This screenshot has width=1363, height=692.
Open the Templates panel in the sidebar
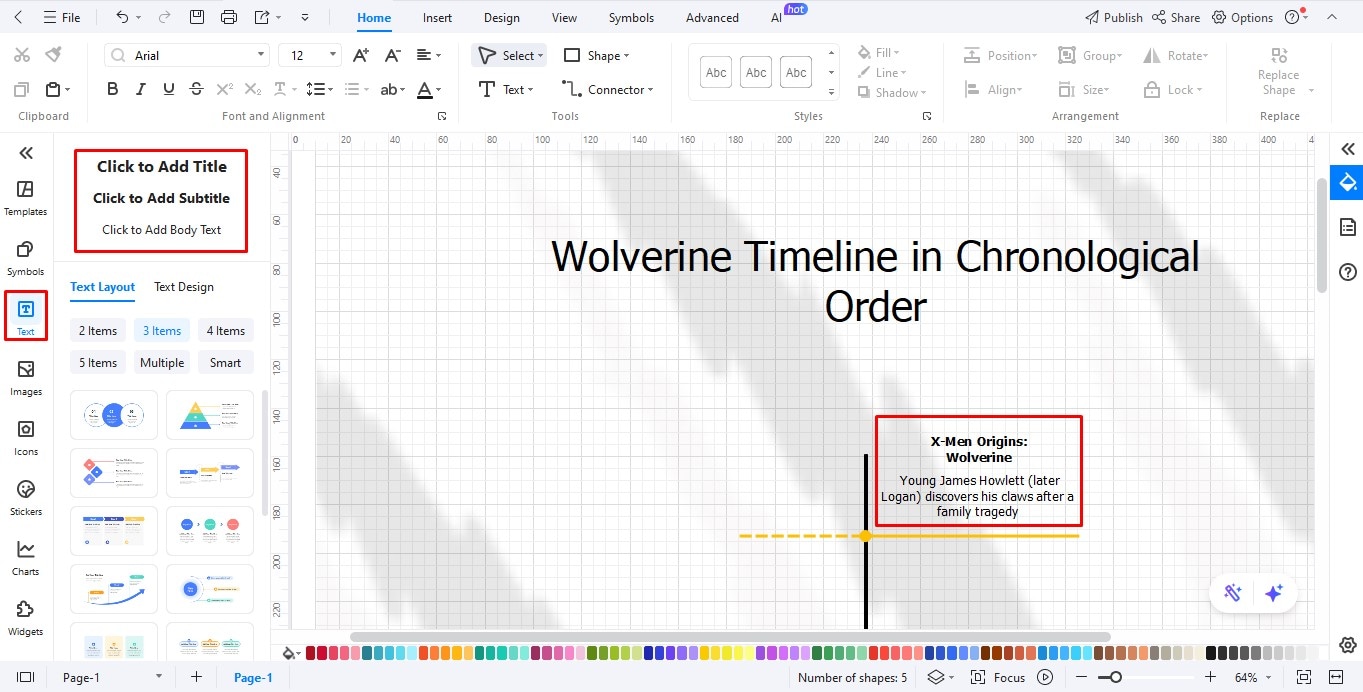[26, 197]
